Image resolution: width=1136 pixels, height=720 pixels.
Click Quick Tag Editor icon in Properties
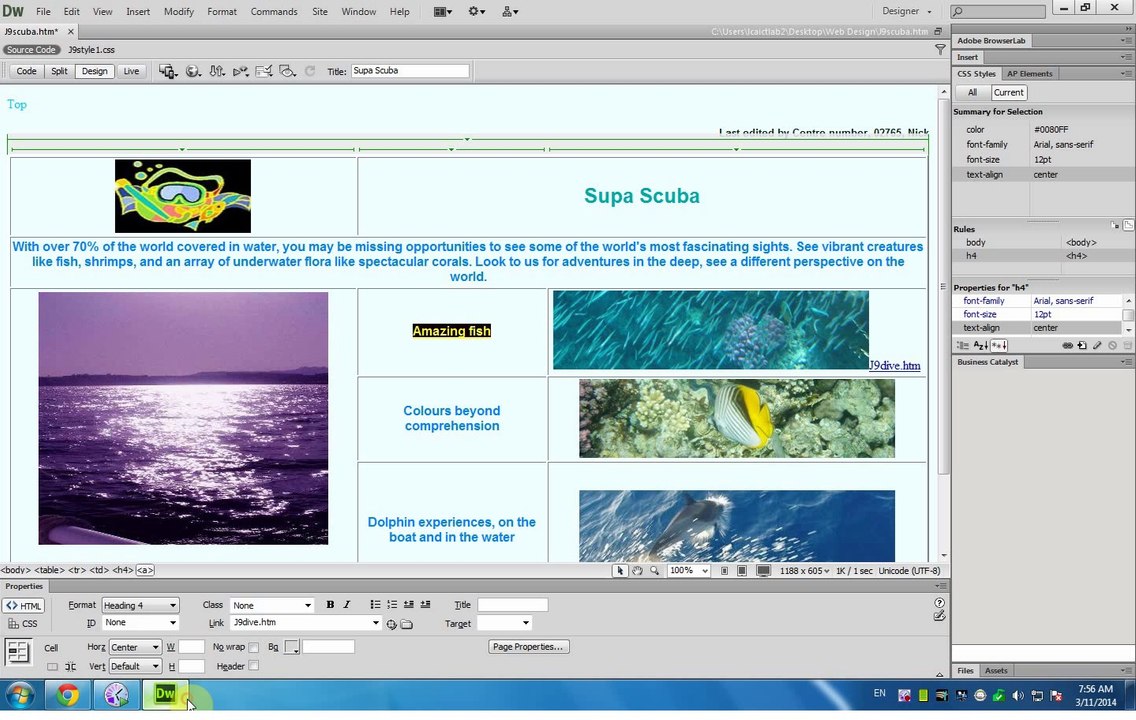940,616
